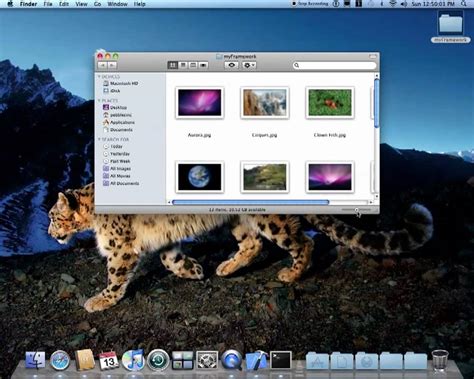Open the View menu
The height and width of the screenshot is (379, 474).
(81, 4)
